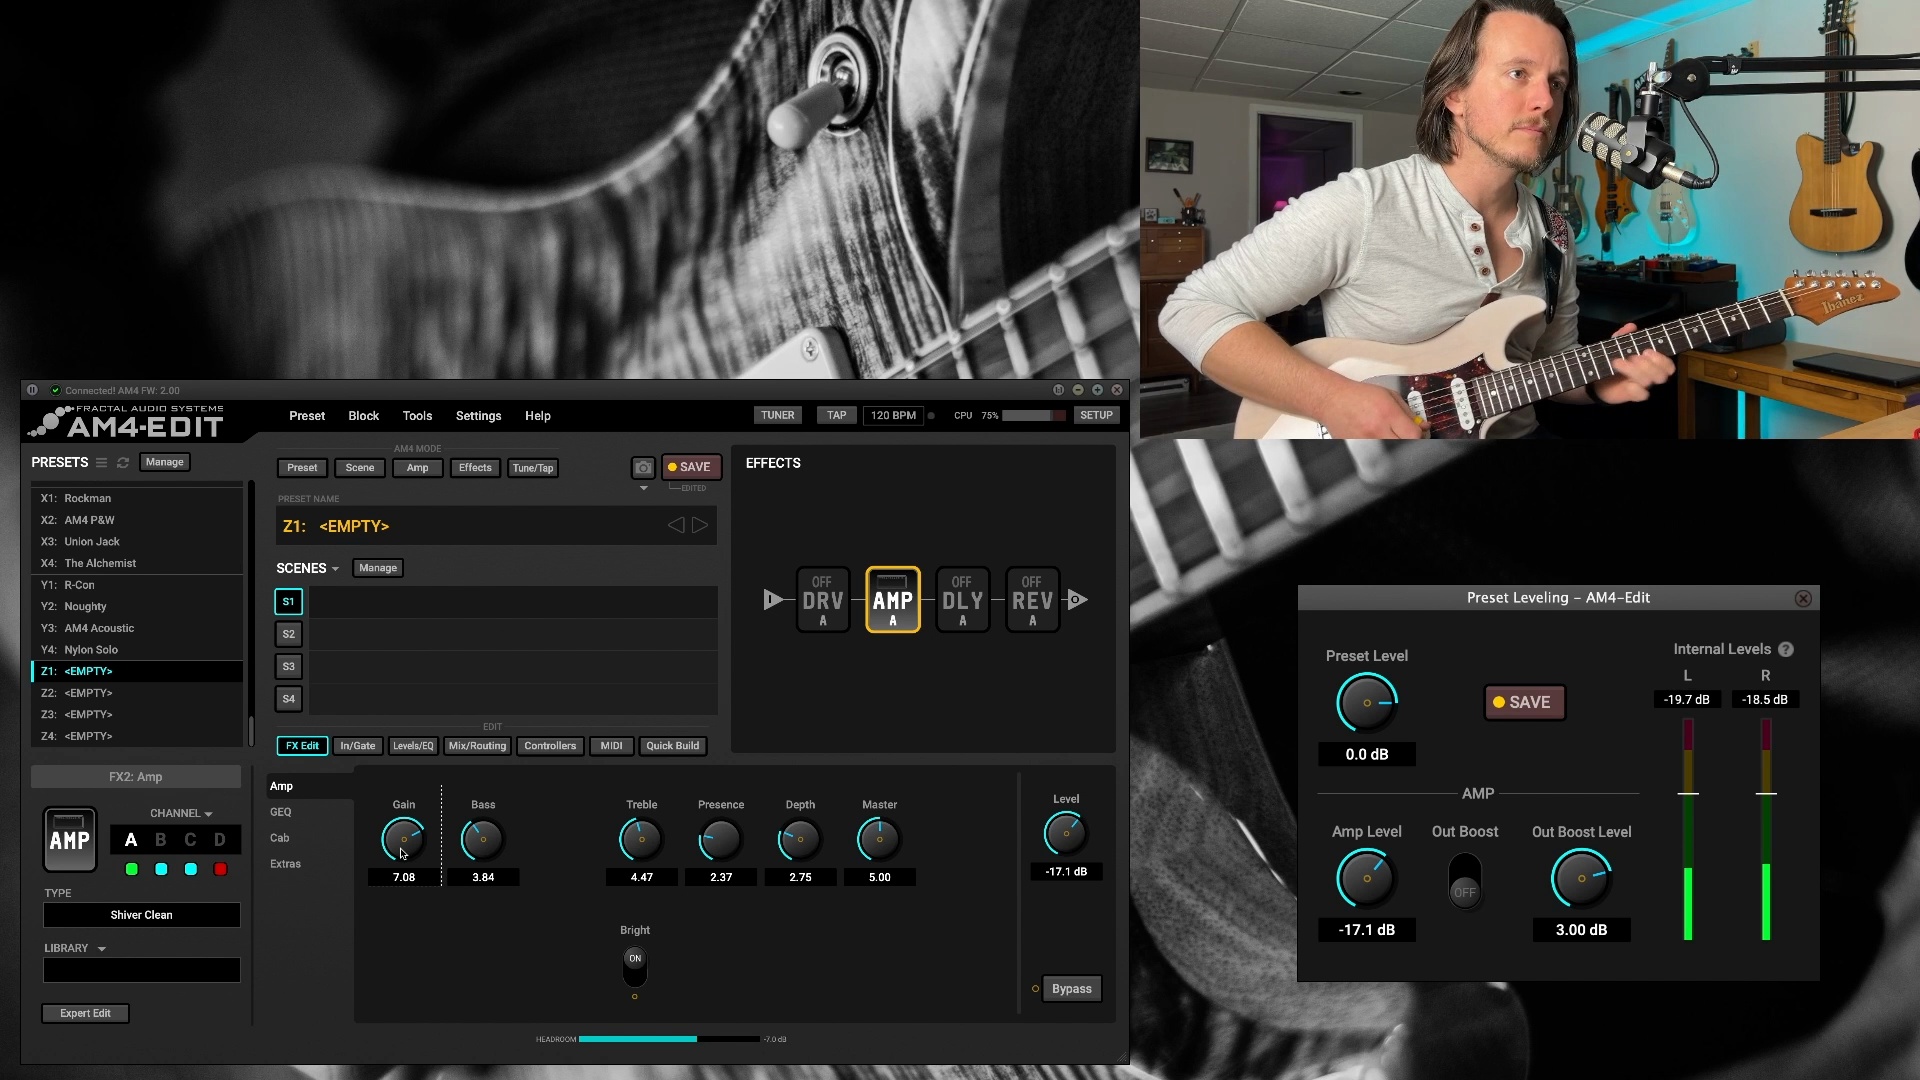Click the presets refresh icon

(123, 463)
